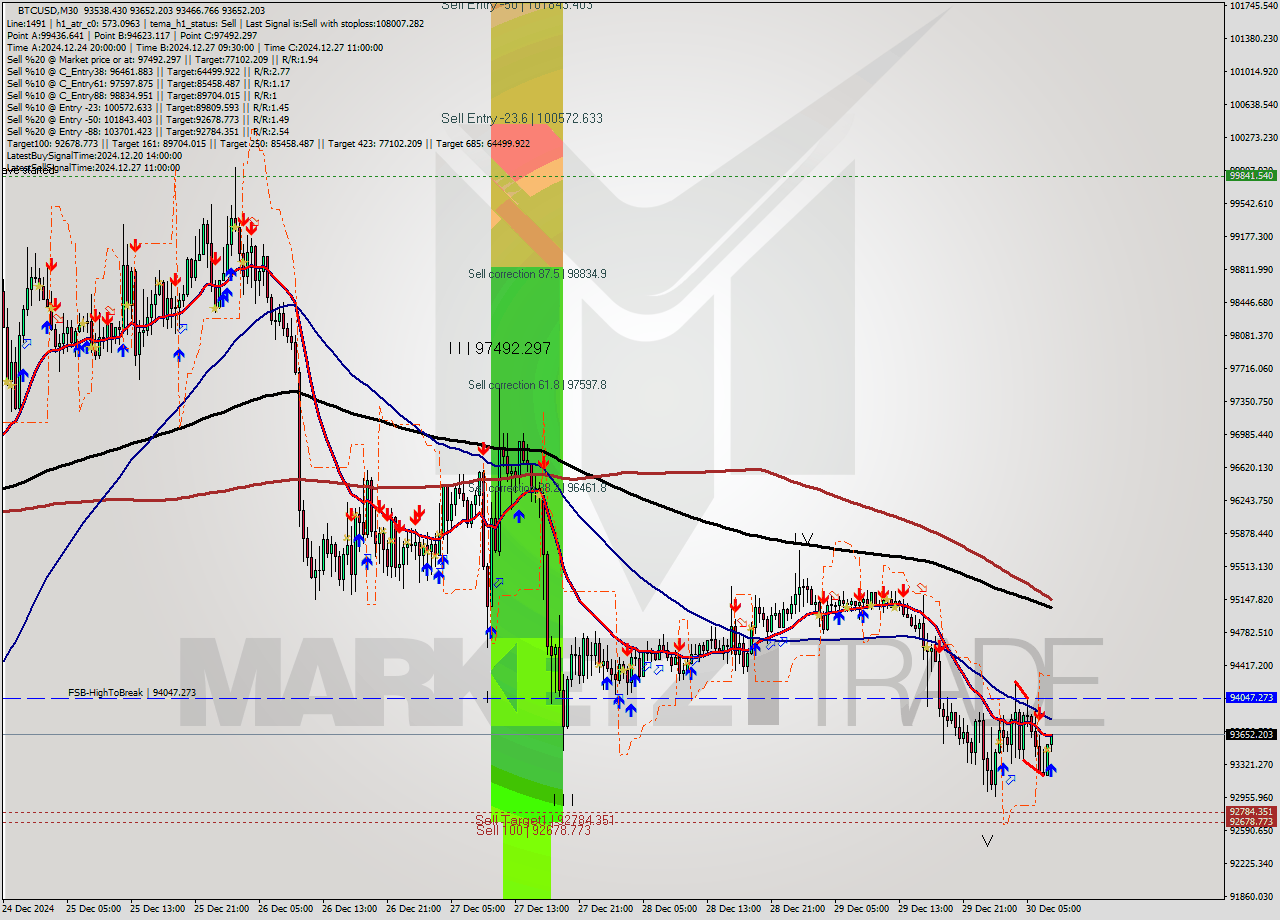Click 'Sell correction 38.2 | 96461.8' label

click(537, 488)
